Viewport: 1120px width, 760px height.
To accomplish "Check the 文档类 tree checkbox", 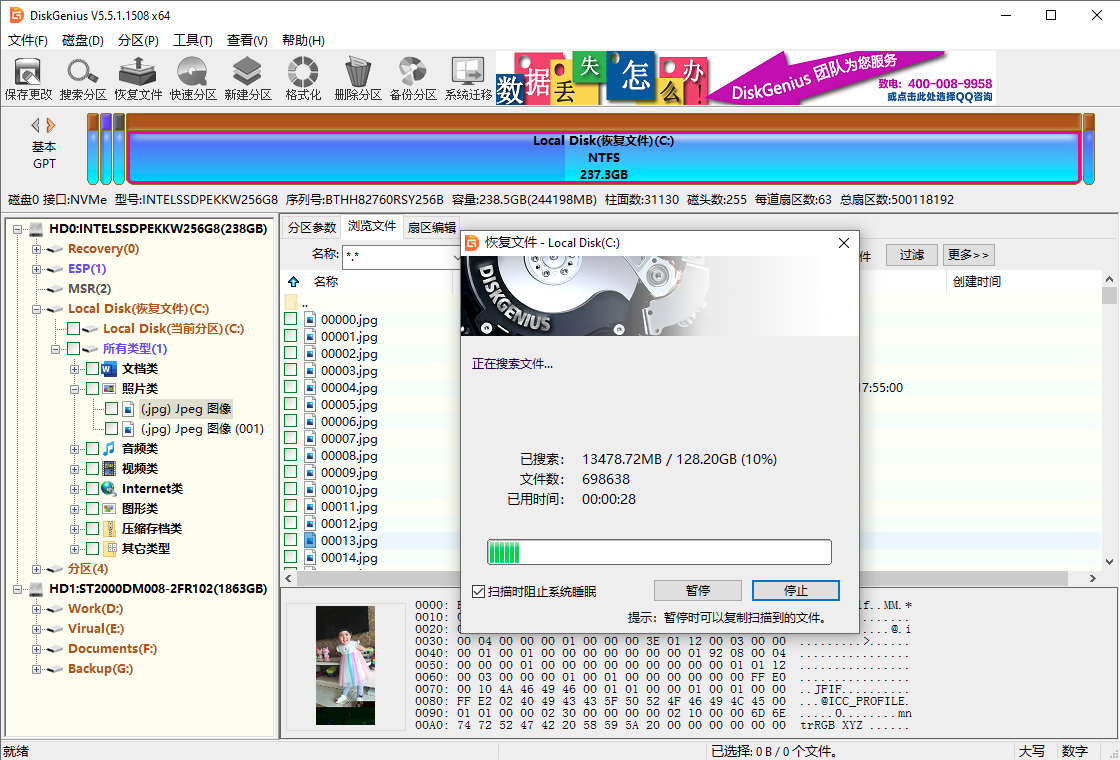I will tap(92, 369).
